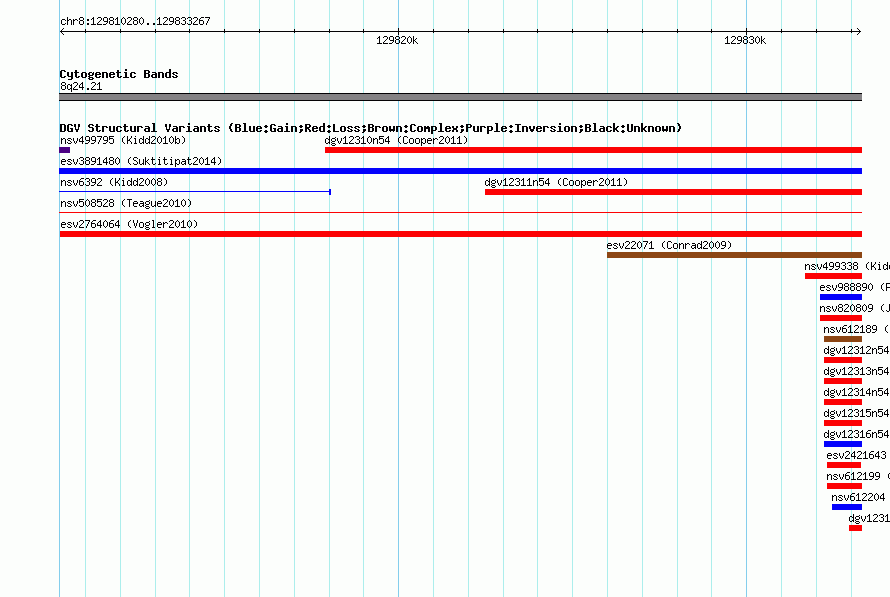890x597 pixels.
Task: Open the esv2764064 (Vogler2010) label
Action: 129,224
